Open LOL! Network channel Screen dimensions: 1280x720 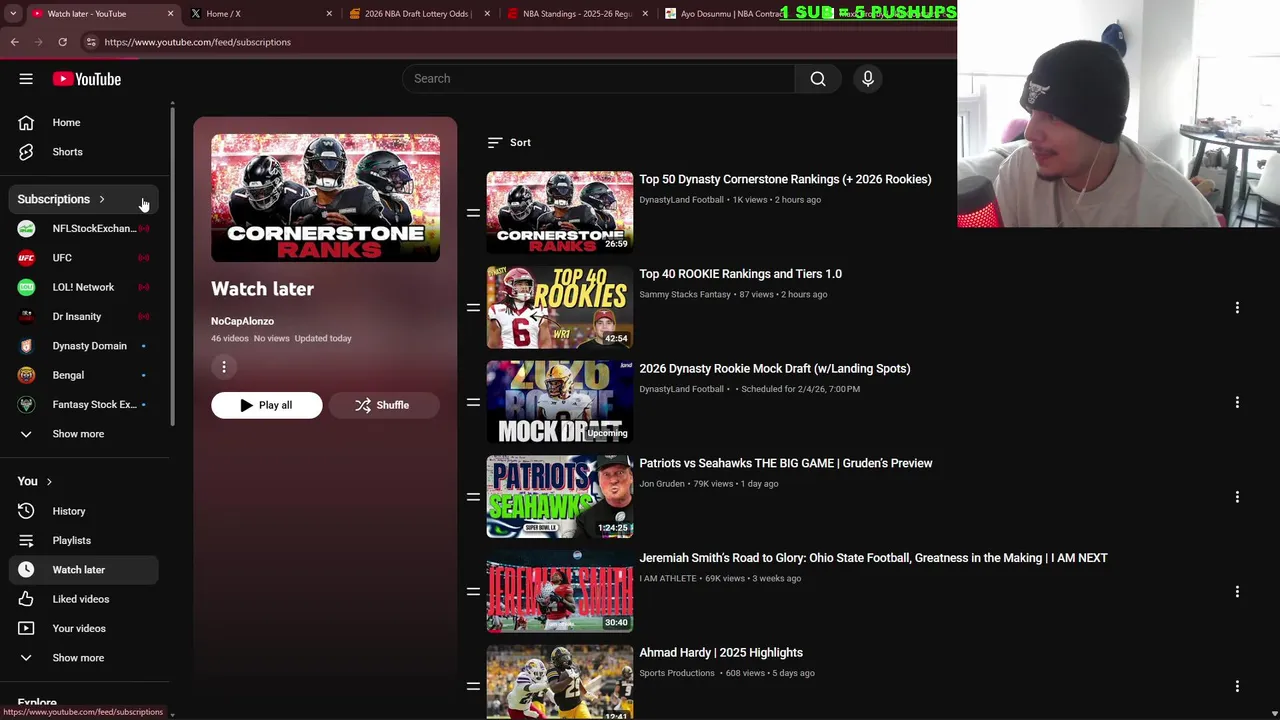(84, 287)
